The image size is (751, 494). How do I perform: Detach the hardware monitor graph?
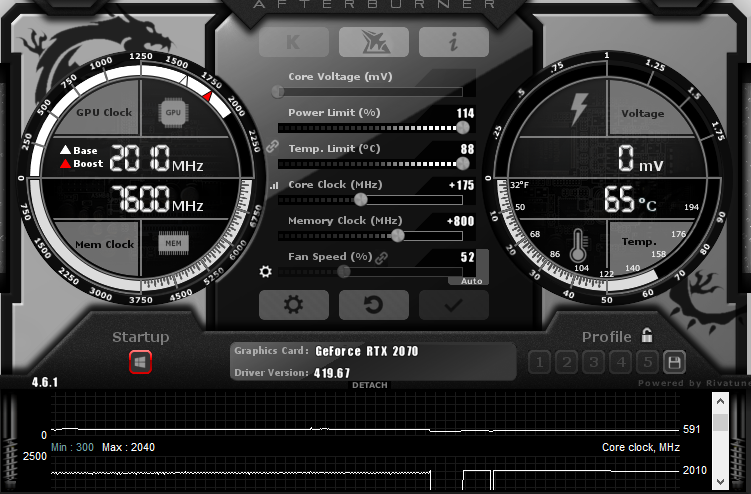click(x=370, y=385)
